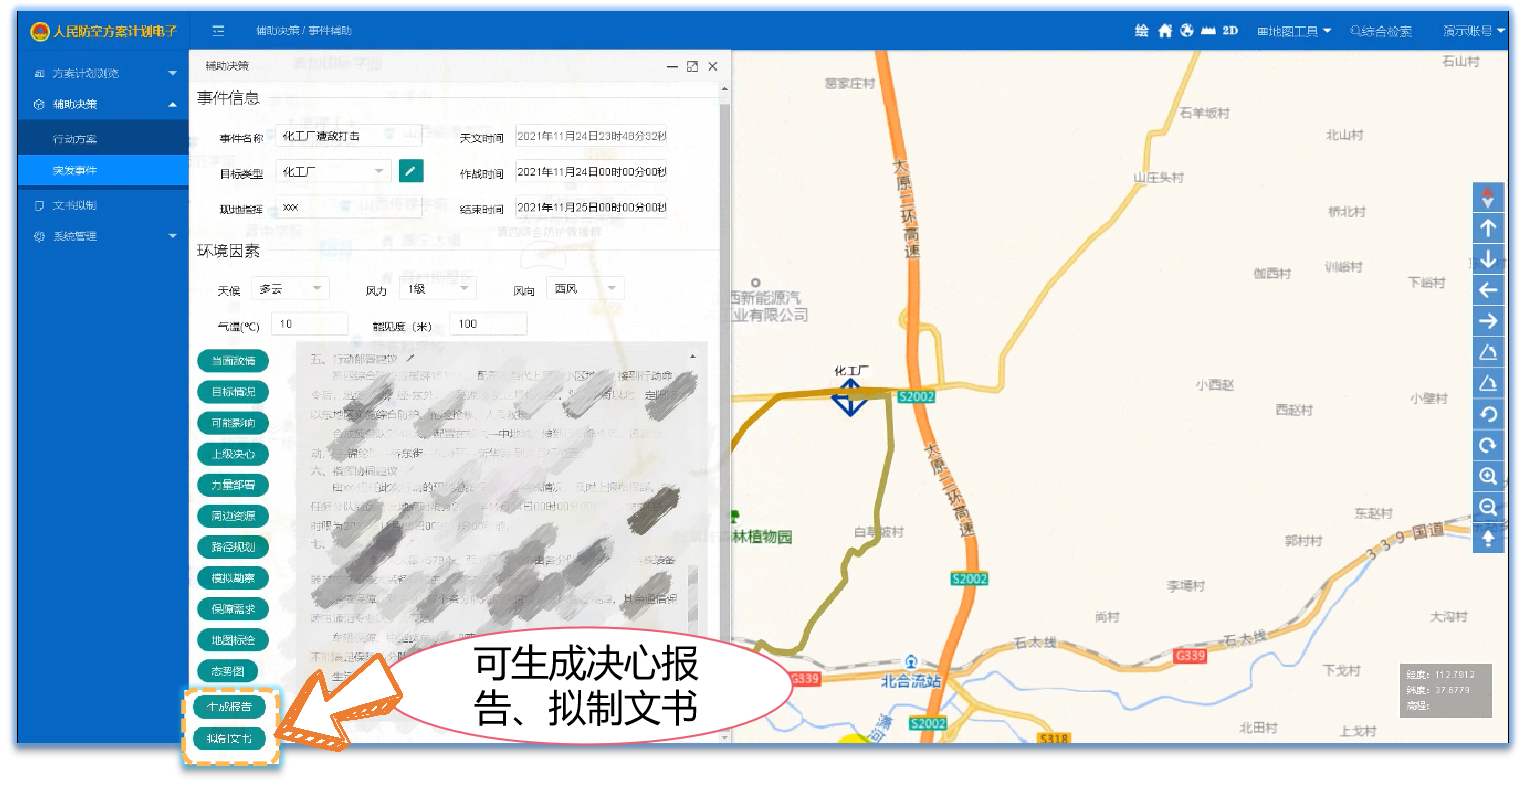Screen dimensions: 1527x798
Task: Click the 事件名称 input field
Action: [x=349, y=136]
